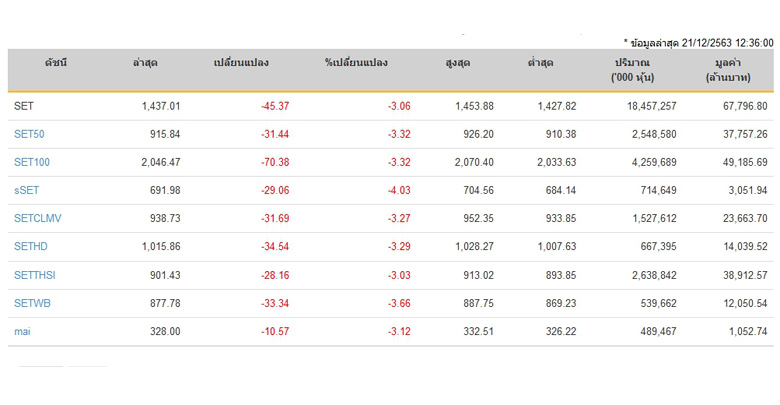Click the sSET index link
The width and height of the screenshot is (780, 405).
(27, 190)
